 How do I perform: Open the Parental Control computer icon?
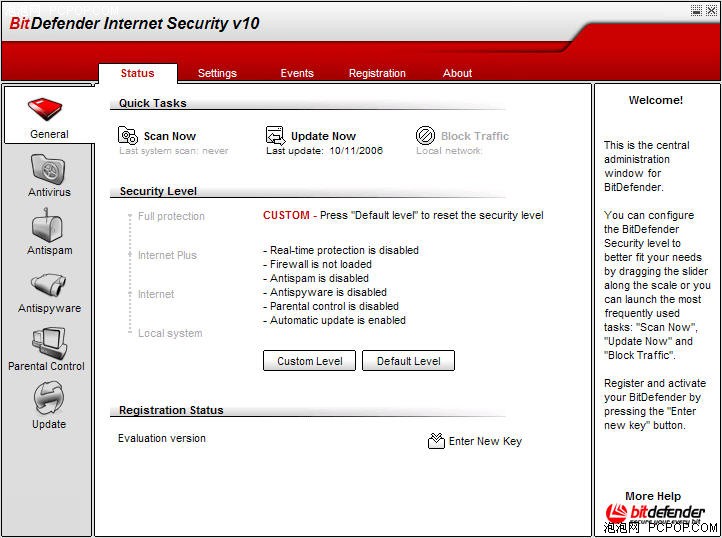click(50, 343)
